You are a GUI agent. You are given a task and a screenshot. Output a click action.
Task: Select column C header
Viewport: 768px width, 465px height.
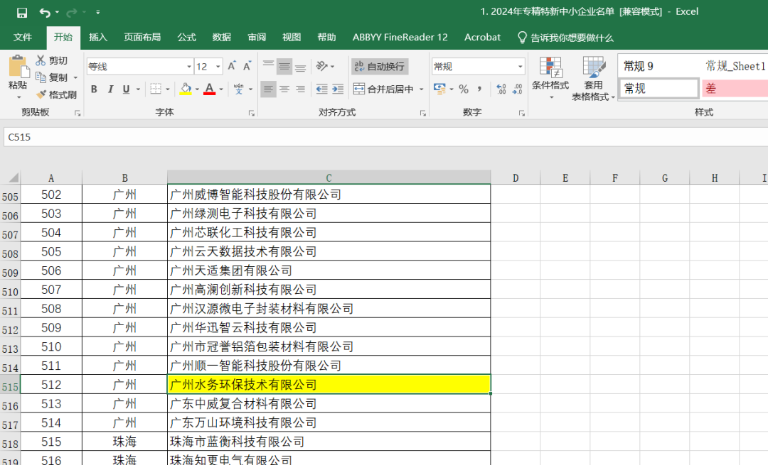329,178
